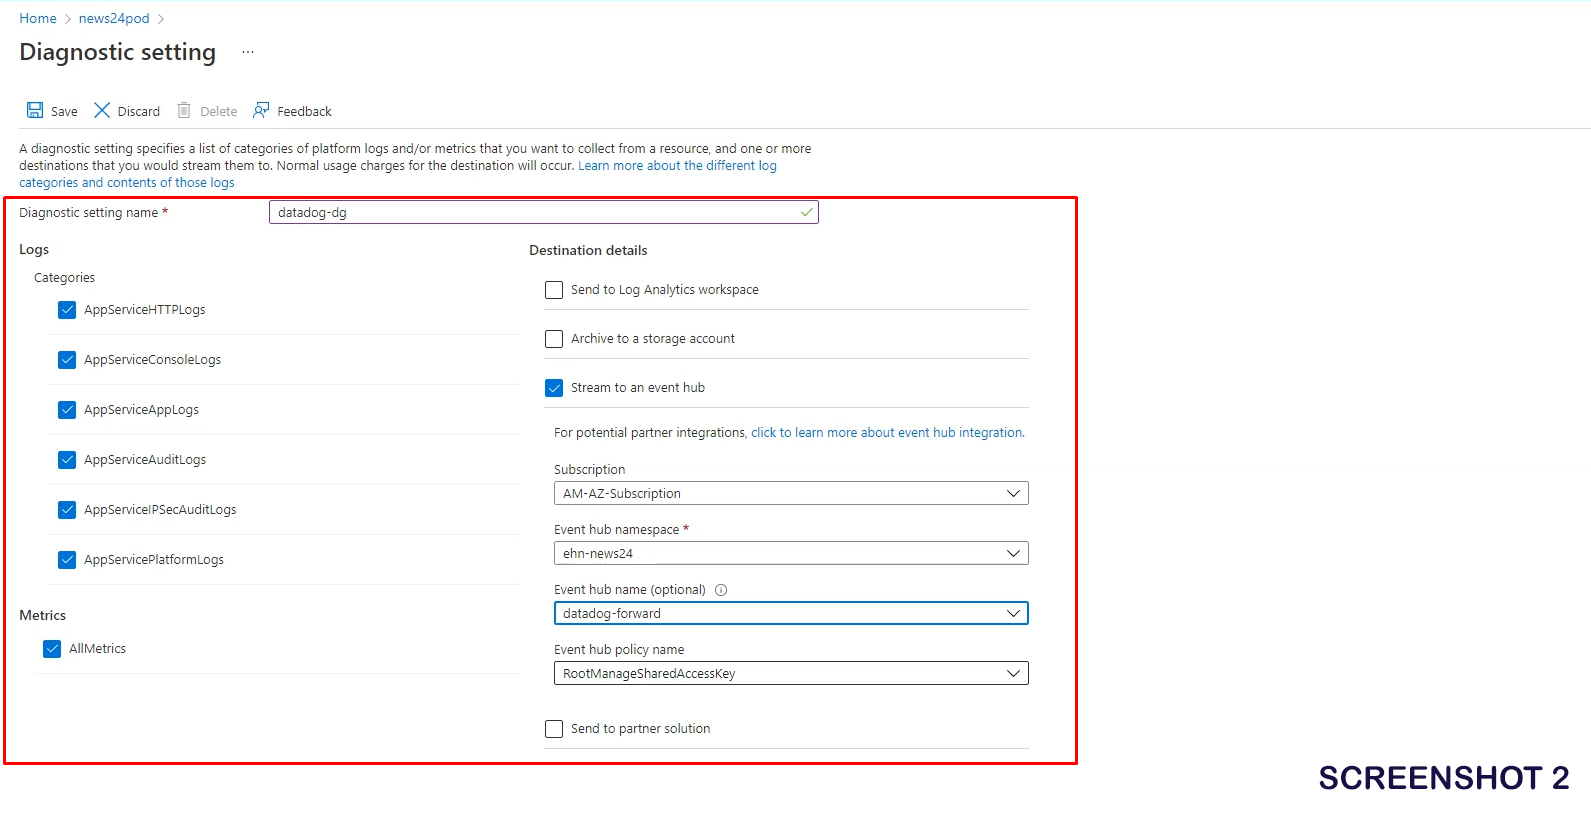Open the event hub integration learn more link
The width and height of the screenshot is (1591, 815).
887,433
